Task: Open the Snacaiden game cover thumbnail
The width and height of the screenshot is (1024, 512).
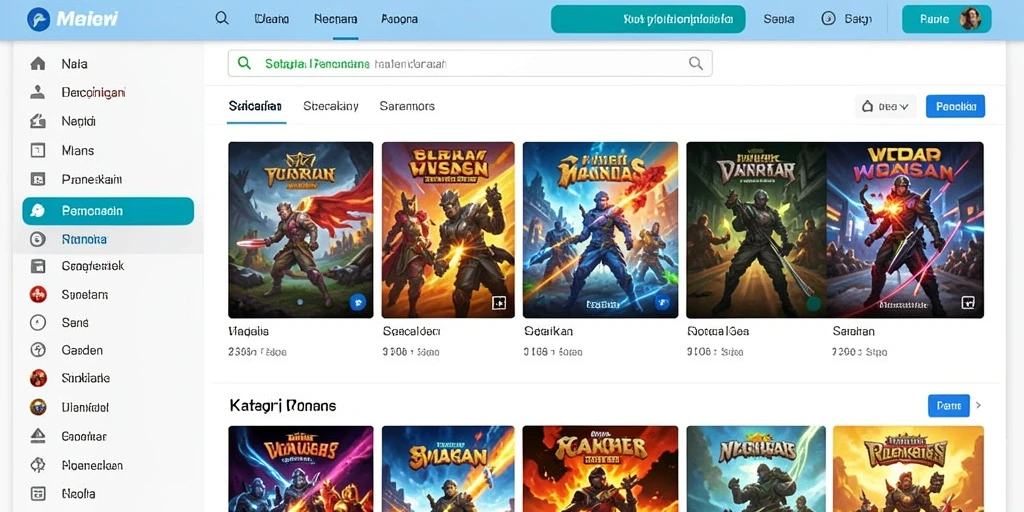Action: coord(448,230)
